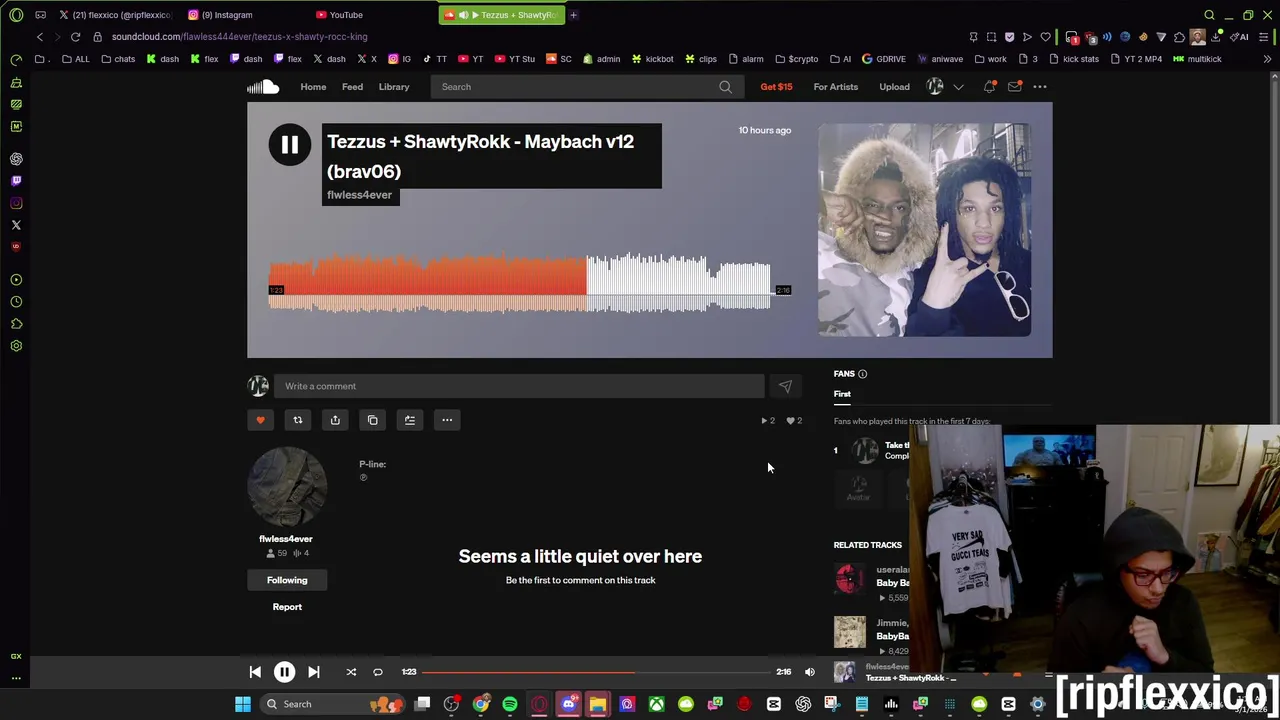The height and width of the screenshot is (720, 1280).
Task: Switch to the flexxico X browser tab
Action: click(x=115, y=15)
